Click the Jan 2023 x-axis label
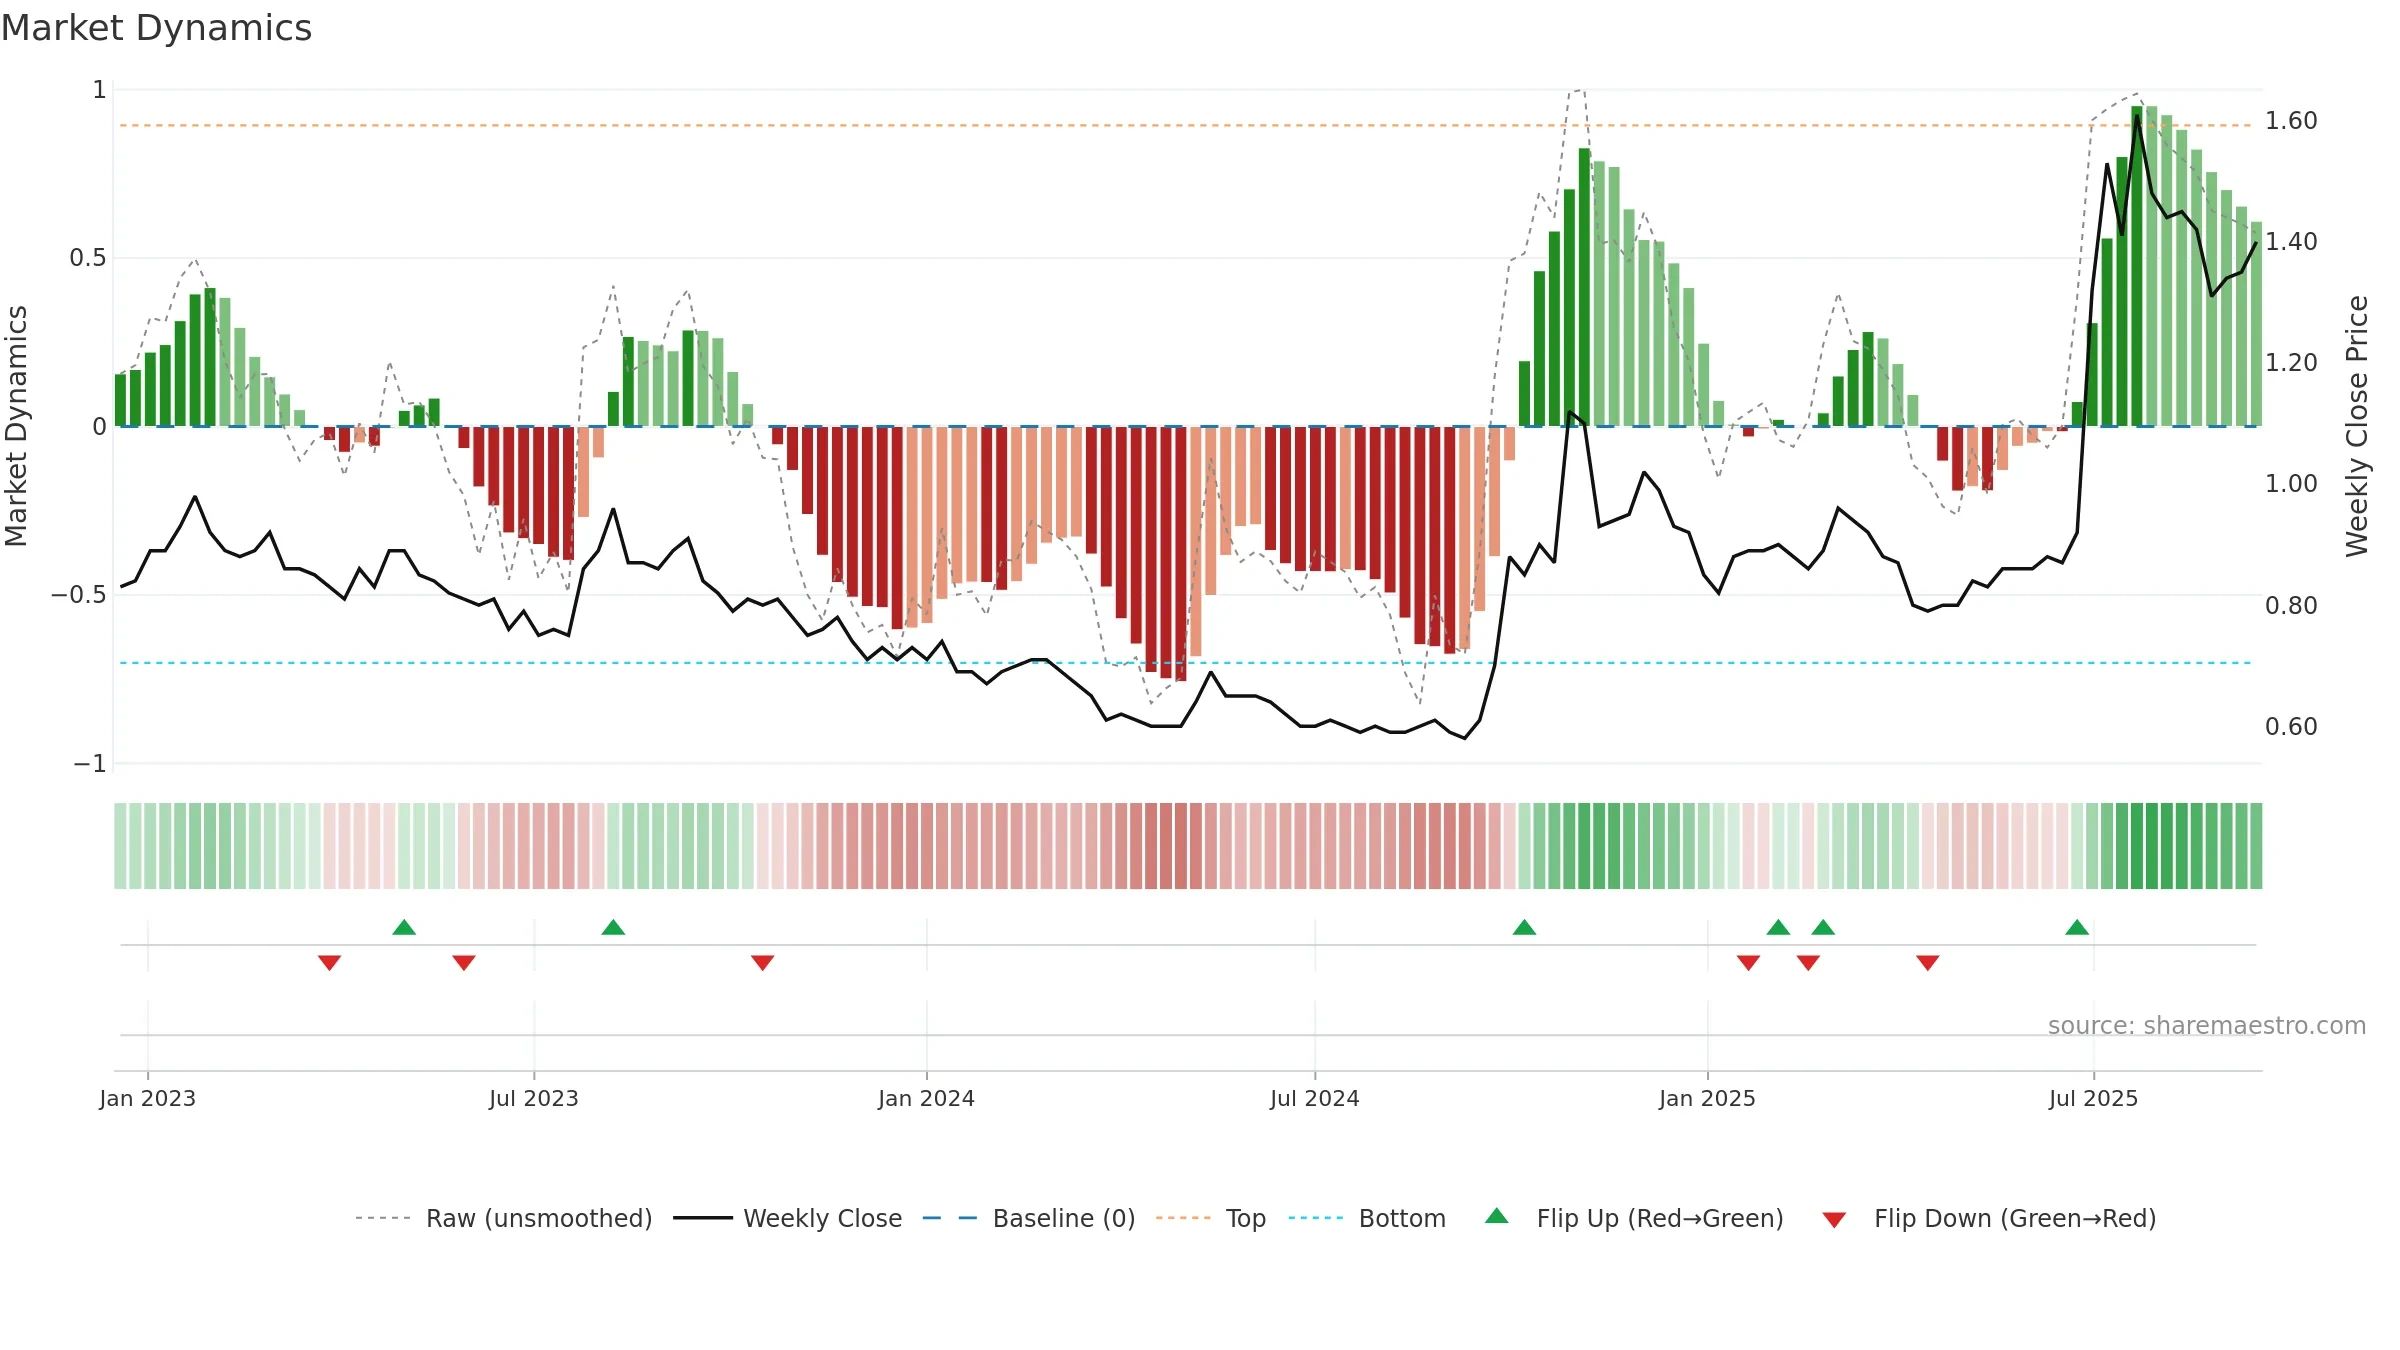The width and height of the screenshot is (2400, 1350). (x=148, y=1098)
